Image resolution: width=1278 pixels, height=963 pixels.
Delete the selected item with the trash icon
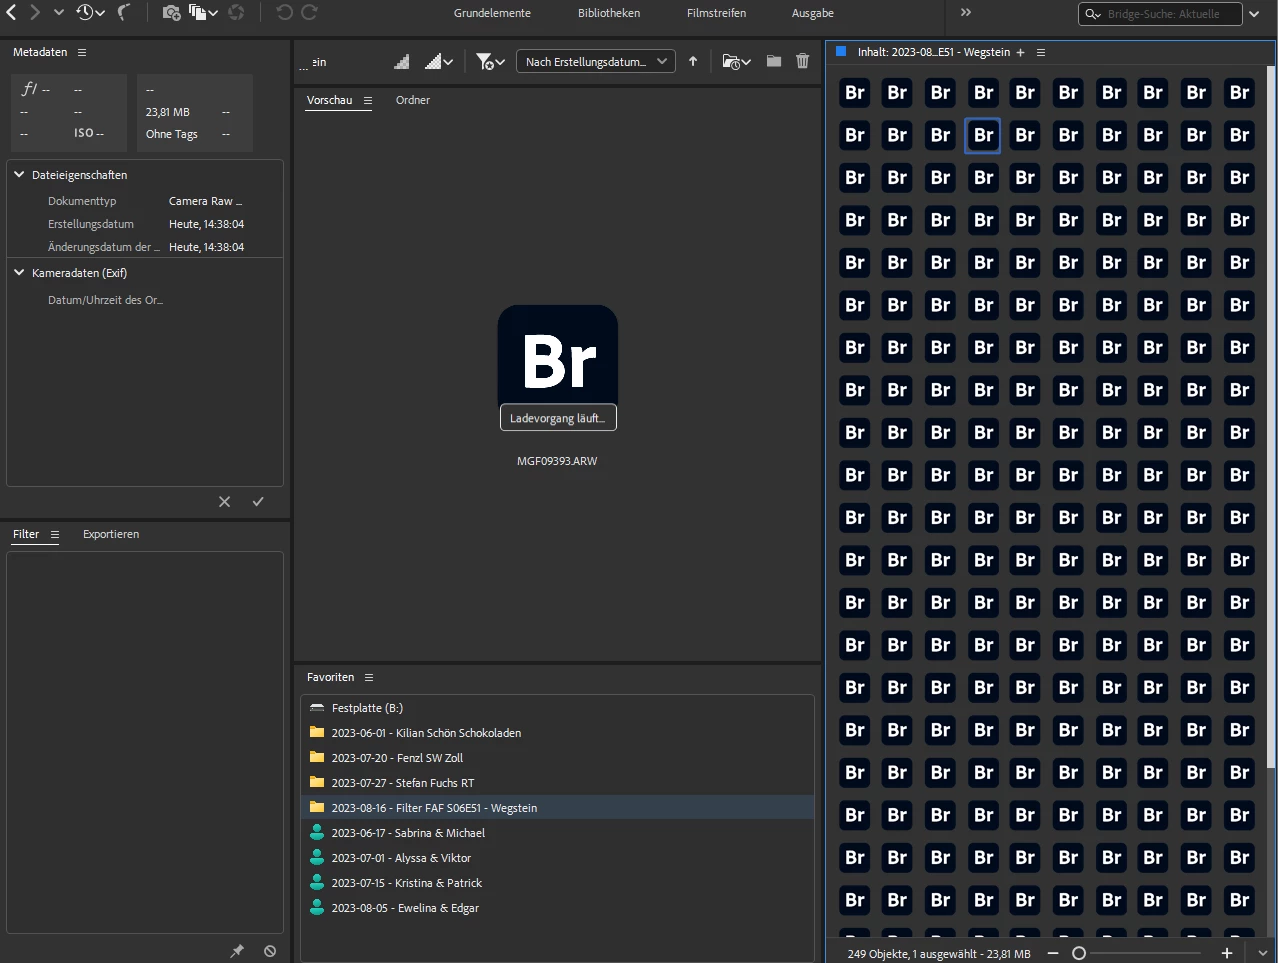802,62
